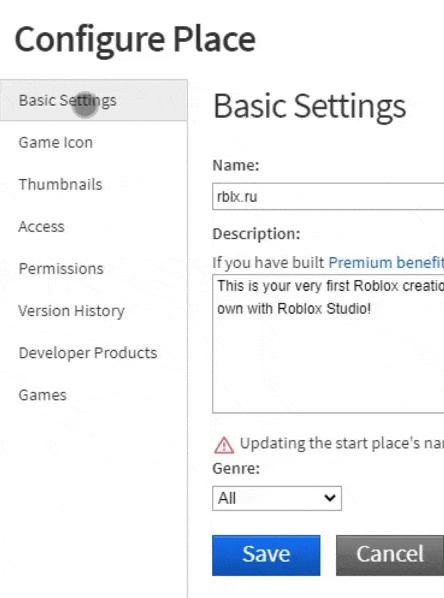Switch to the Game Icon section
This screenshot has width=444, height=598.
point(56,143)
